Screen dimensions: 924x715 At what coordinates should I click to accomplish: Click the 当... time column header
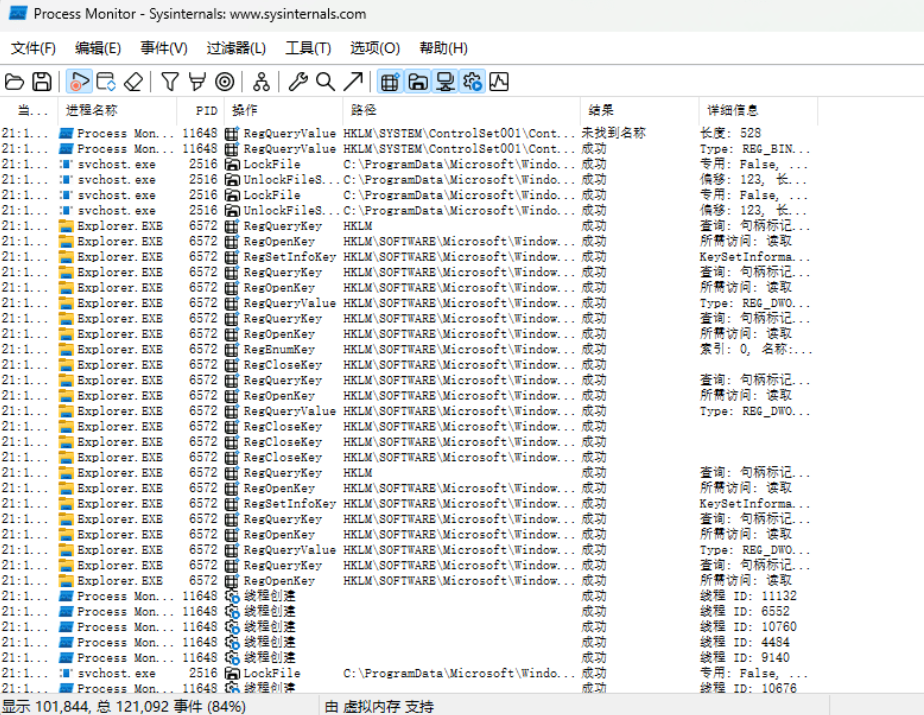point(29,110)
